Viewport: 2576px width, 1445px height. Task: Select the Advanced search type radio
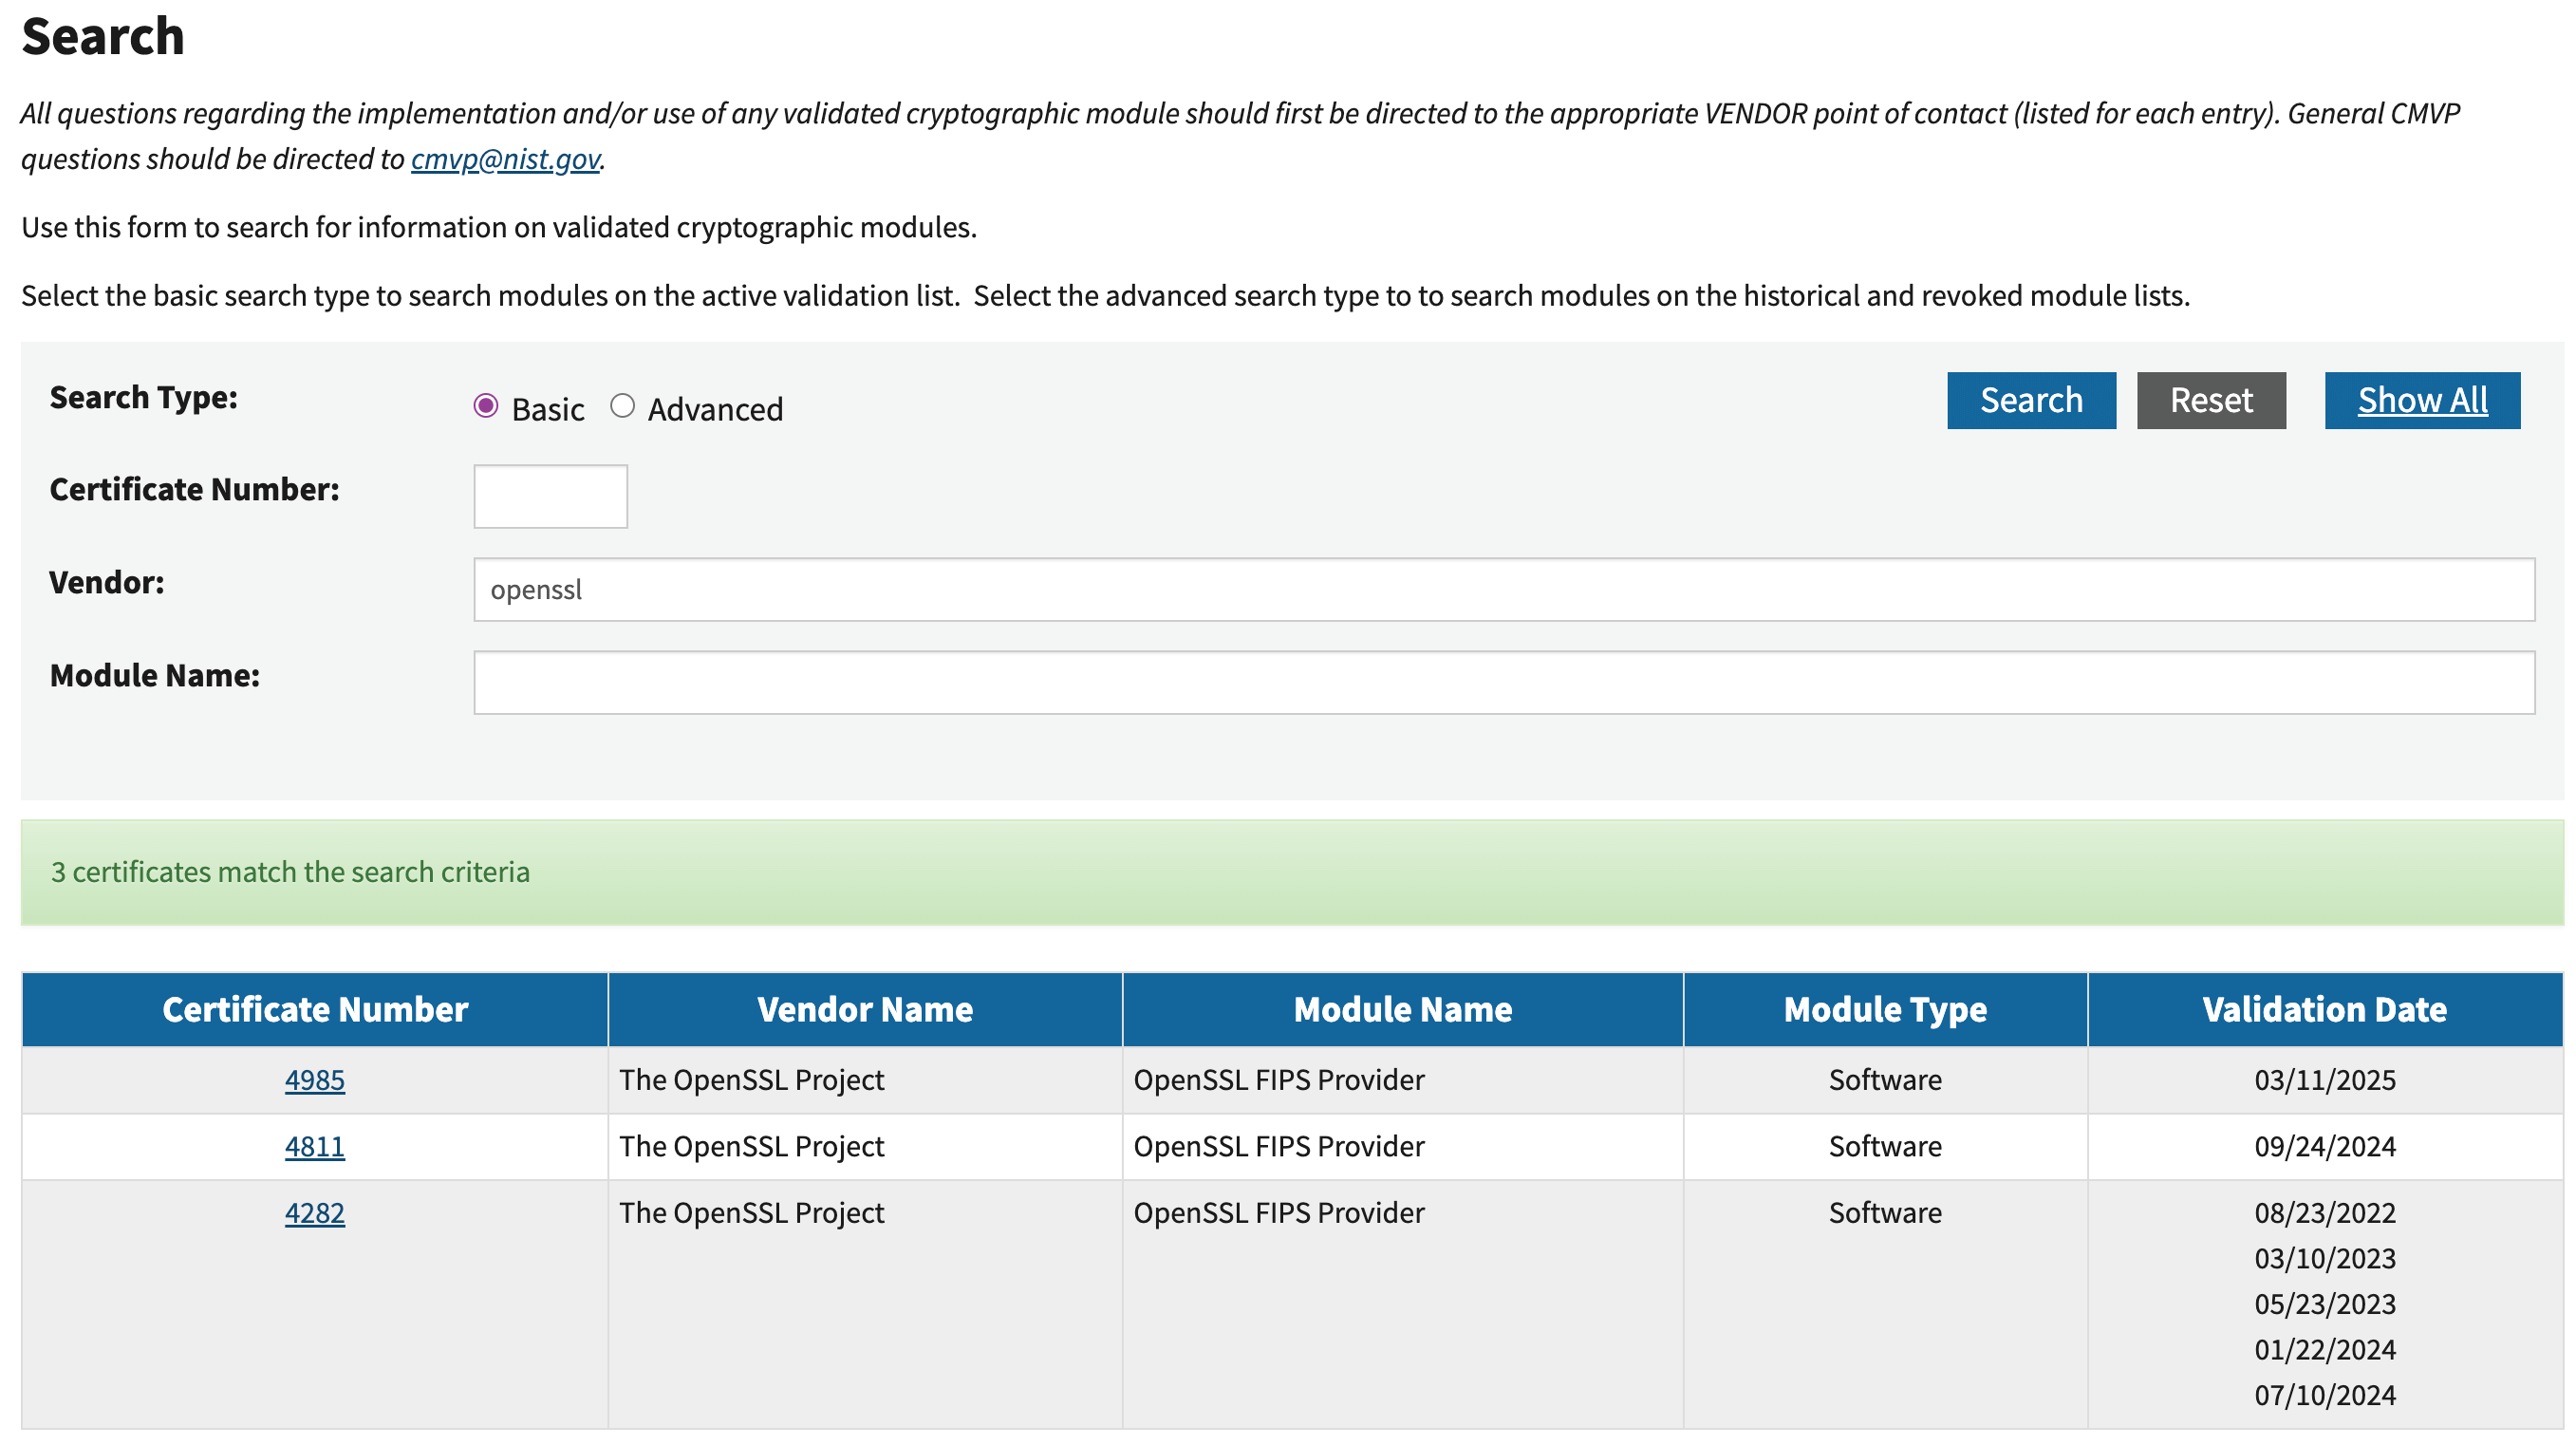(x=622, y=406)
